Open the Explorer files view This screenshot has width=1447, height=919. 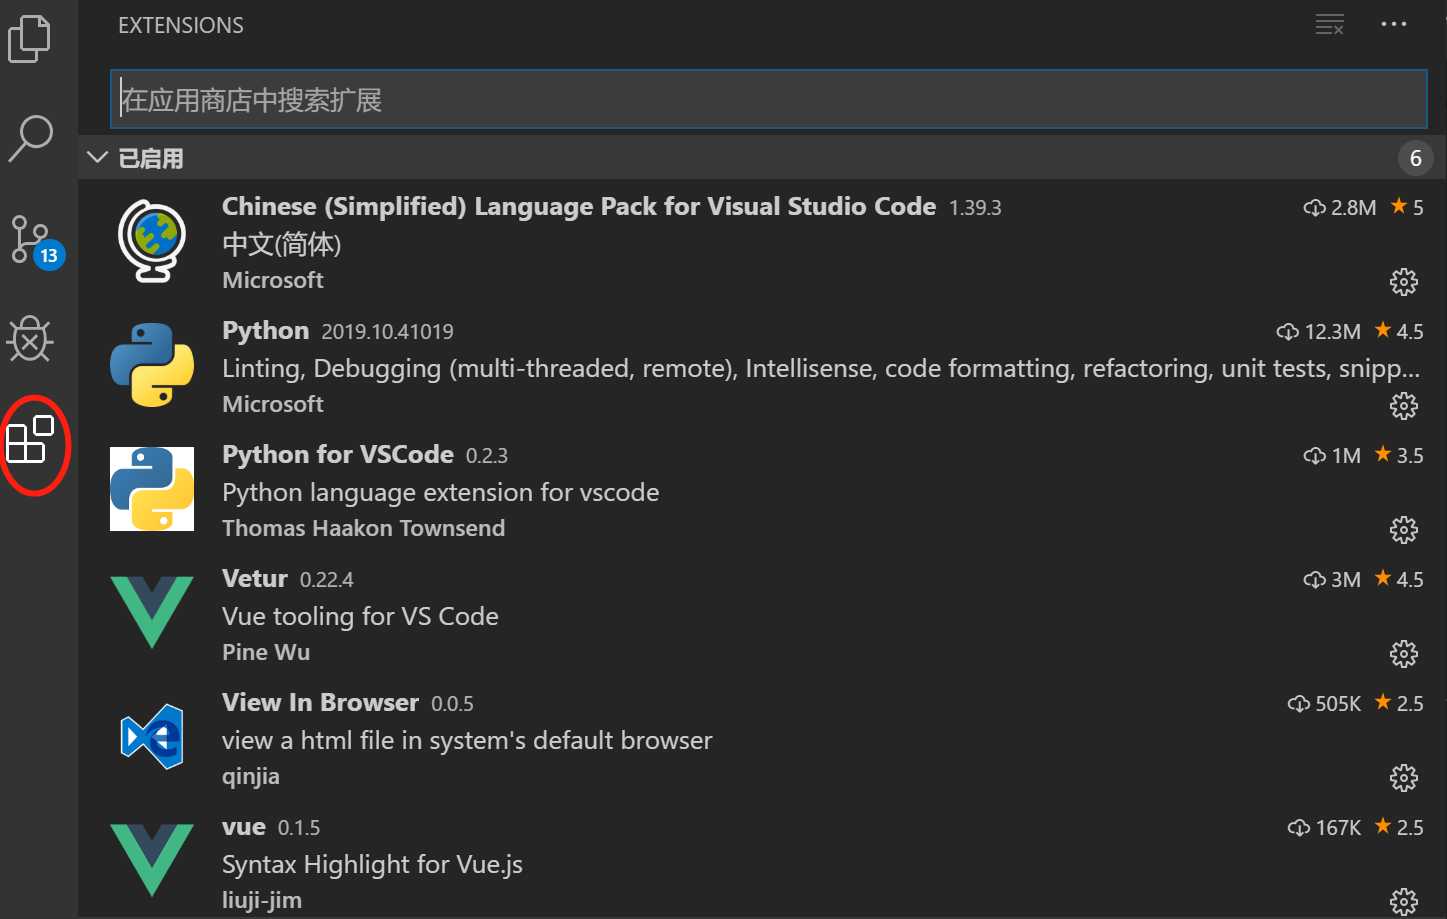[30, 38]
